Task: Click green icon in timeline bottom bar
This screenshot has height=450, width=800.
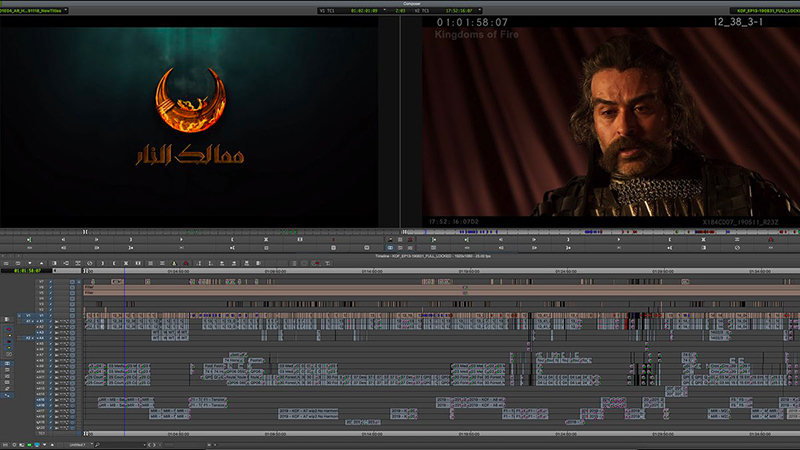Action: pos(29,445)
